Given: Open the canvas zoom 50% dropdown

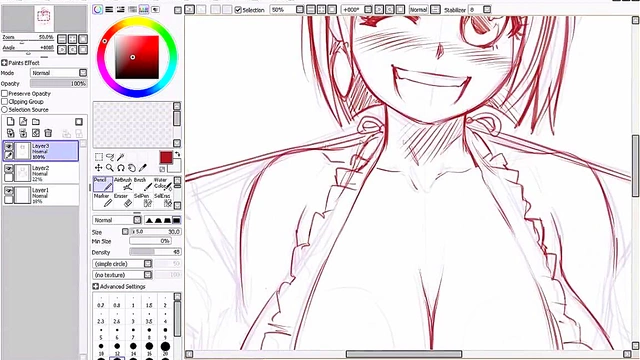Looking at the screenshot, I should pyautogui.click(x=300, y=9).
